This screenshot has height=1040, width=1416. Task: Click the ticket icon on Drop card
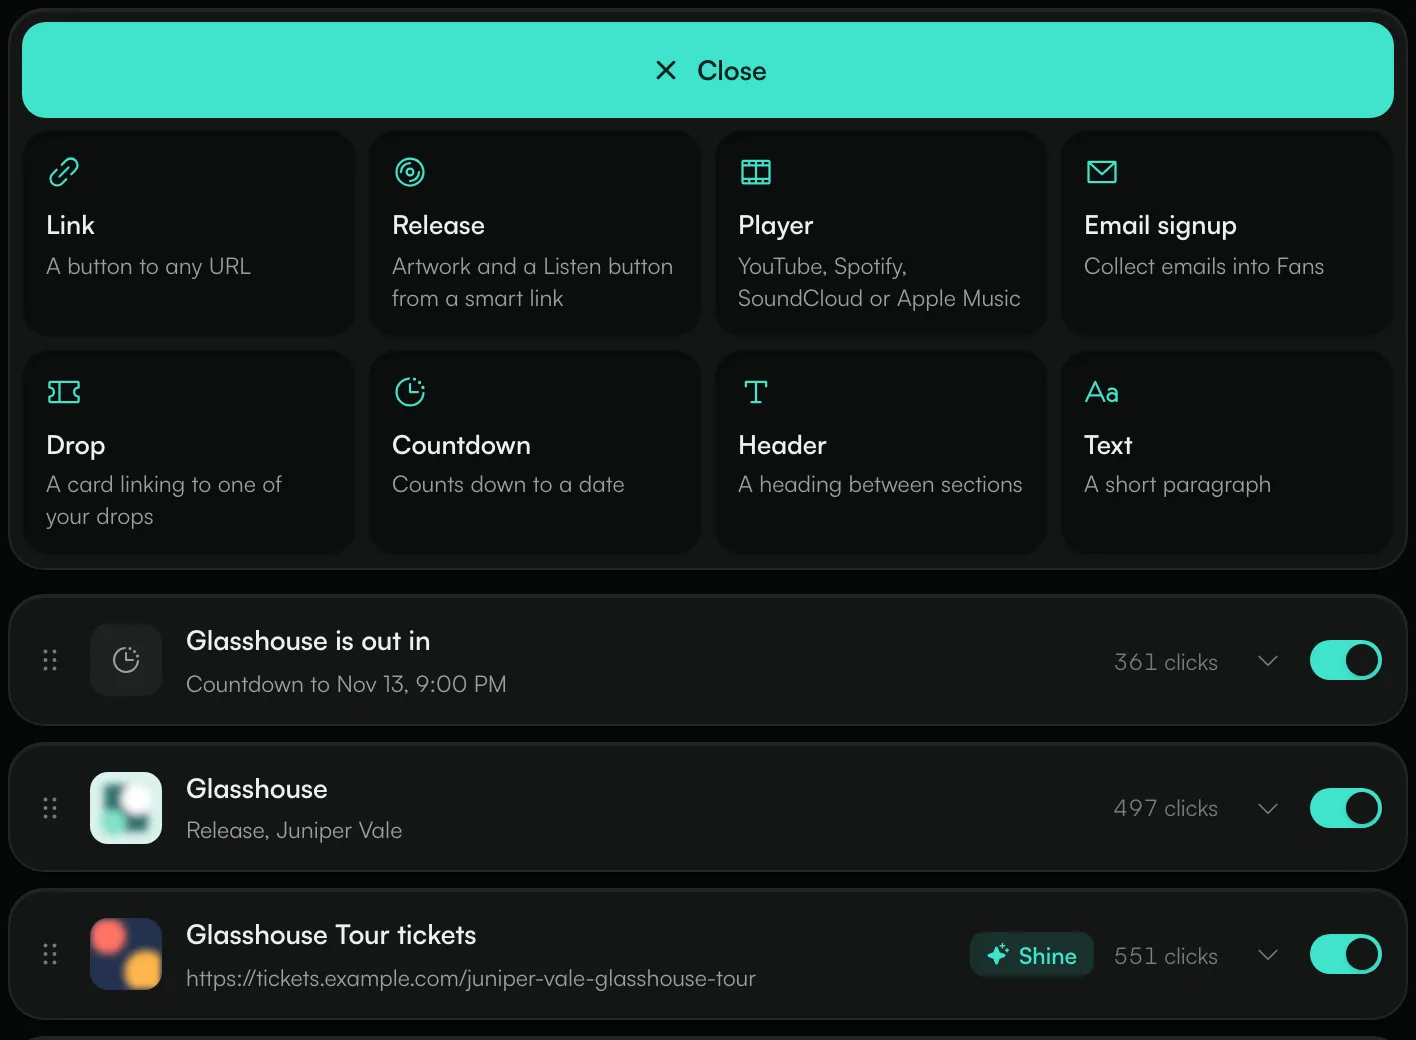click(x=64, y=392)
